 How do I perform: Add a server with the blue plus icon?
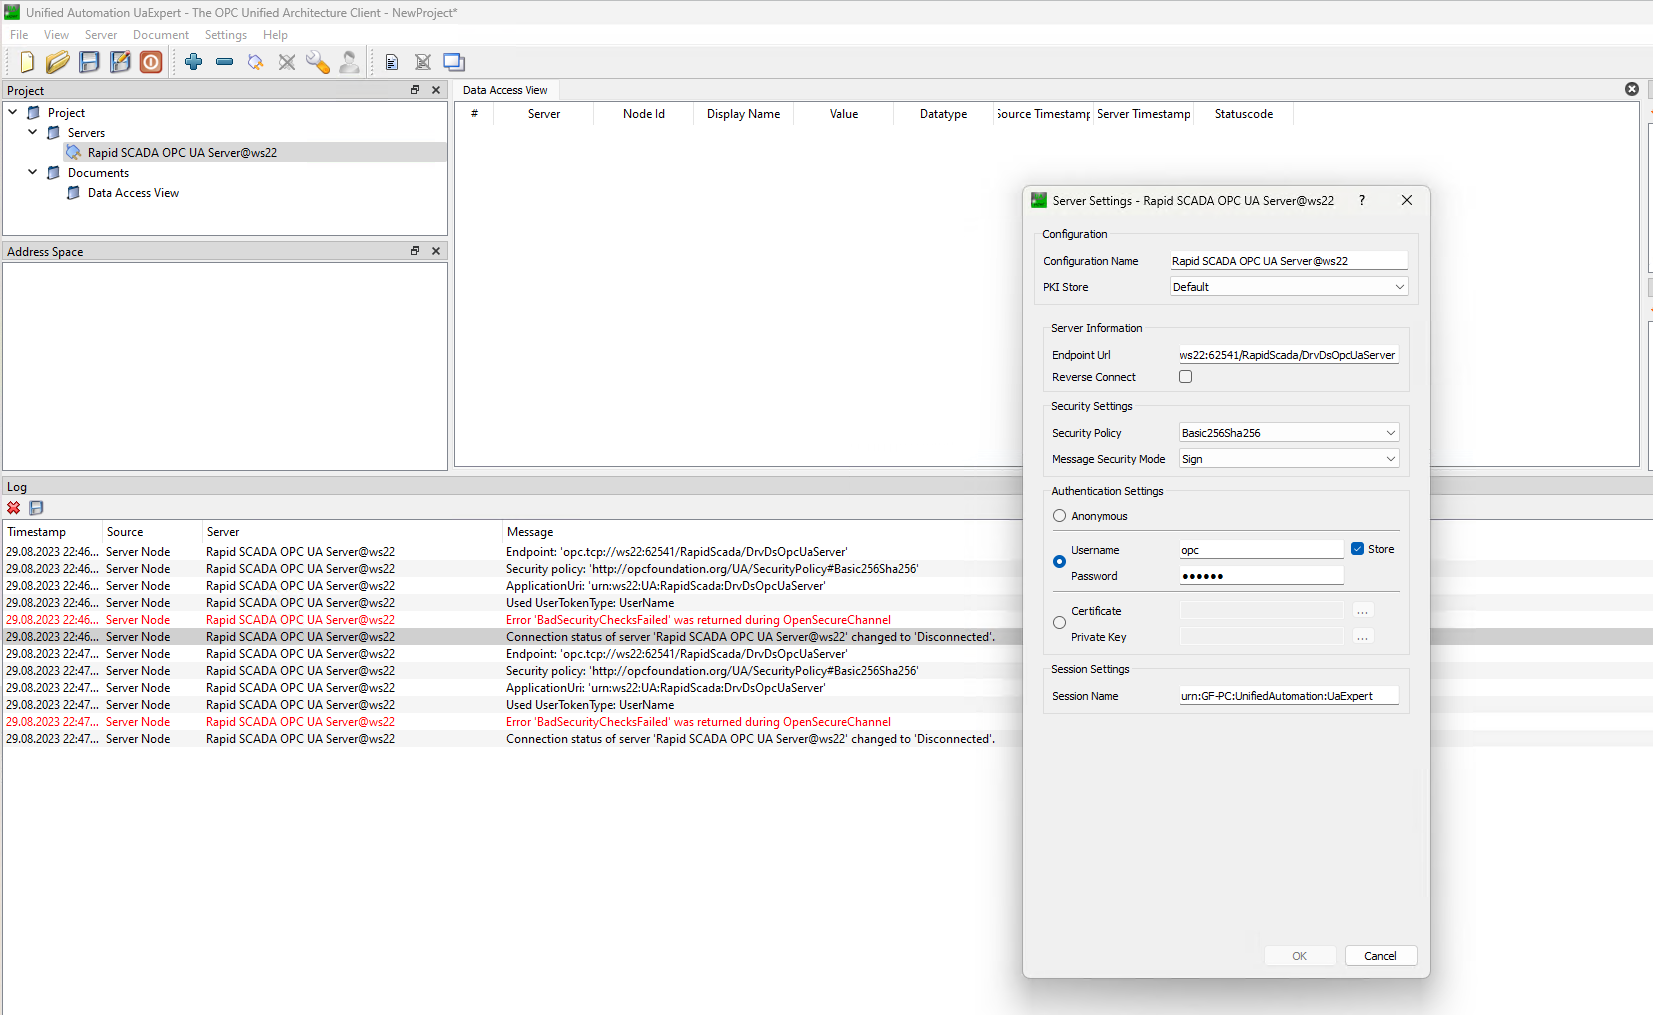coord(194,62)
